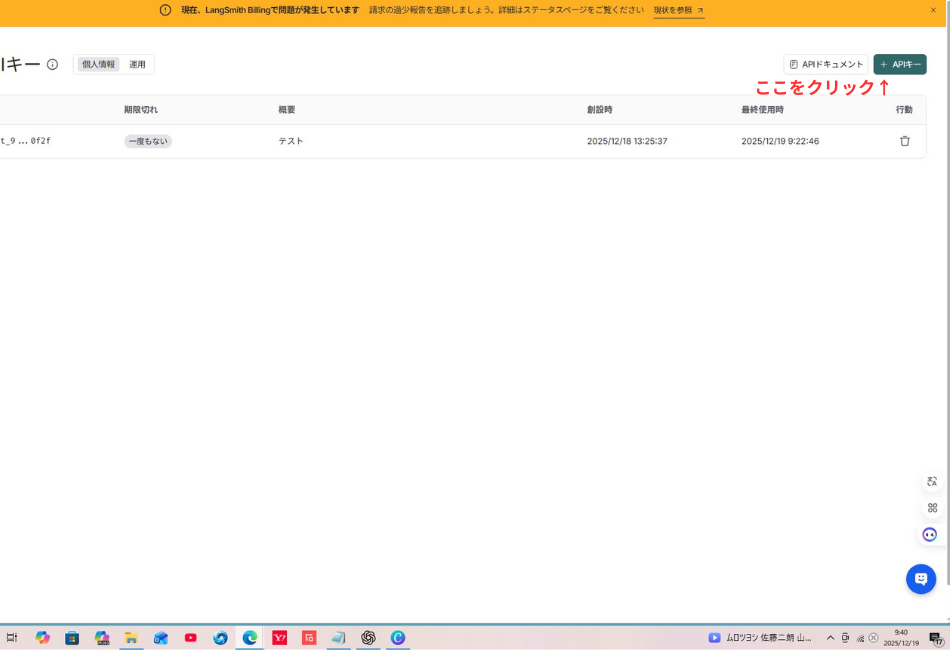Resume ムロツヨシ media playback in taskbar
This screenshot has height=650, width=950.
point(714,637)
